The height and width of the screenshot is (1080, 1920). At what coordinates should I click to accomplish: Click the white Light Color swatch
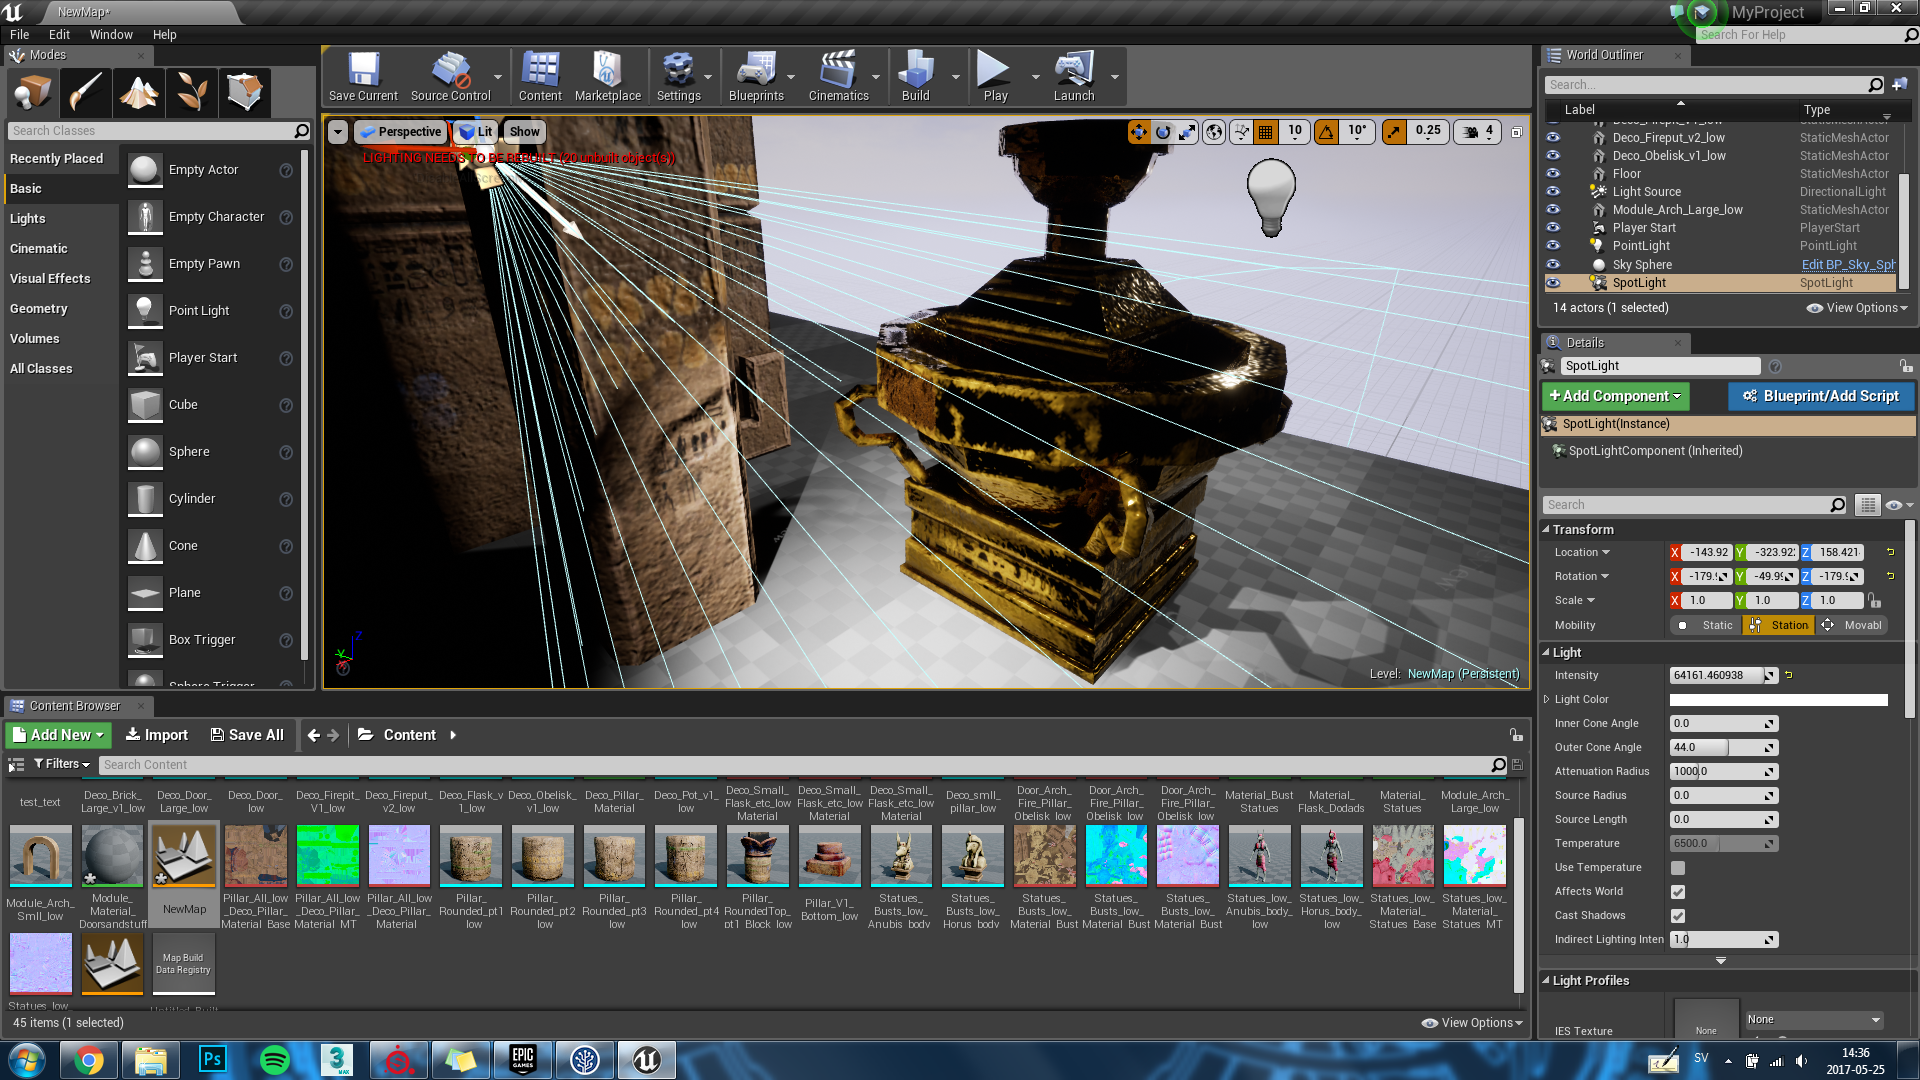(x=1778, y=700)
